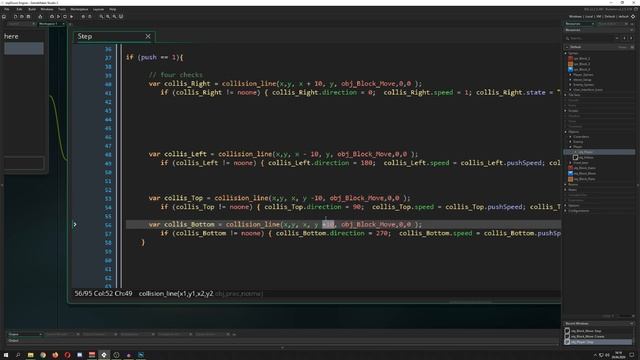Expand the Scripts folder
640x360 pixels.
tap(566, 111)
